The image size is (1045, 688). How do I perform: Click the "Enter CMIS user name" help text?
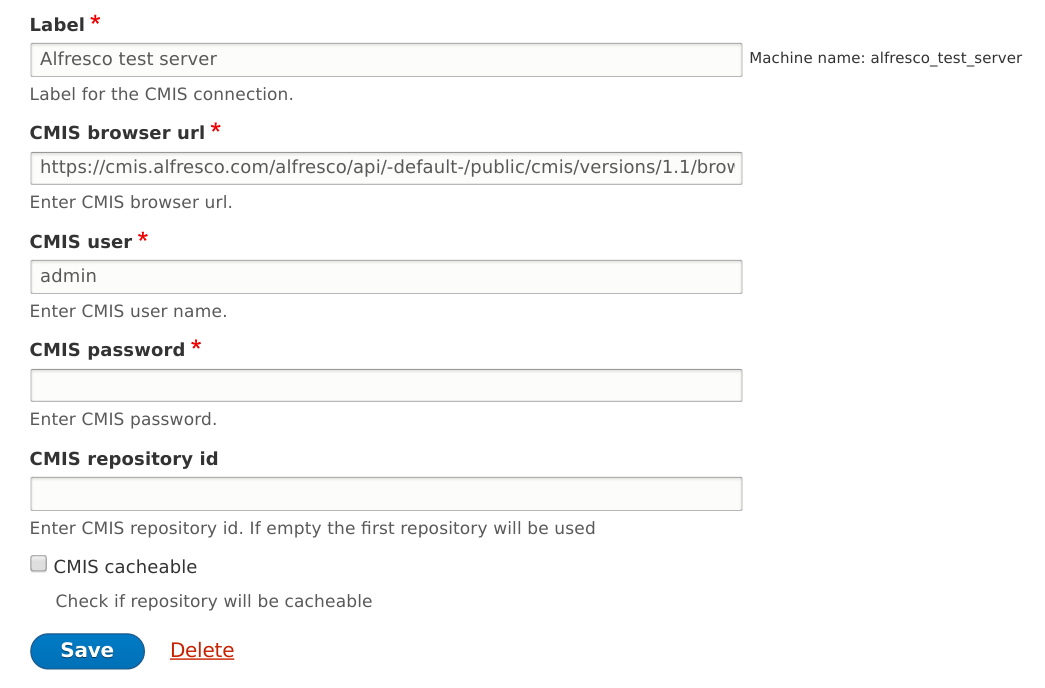128,311
